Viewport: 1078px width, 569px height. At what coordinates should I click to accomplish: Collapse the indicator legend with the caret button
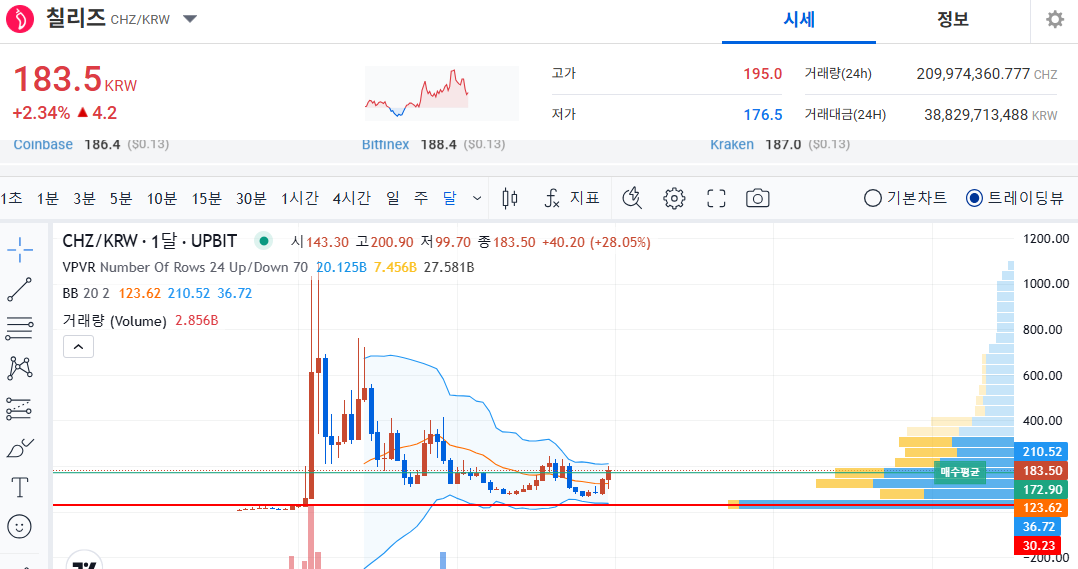pyautogui.click(x=78, y=347)
